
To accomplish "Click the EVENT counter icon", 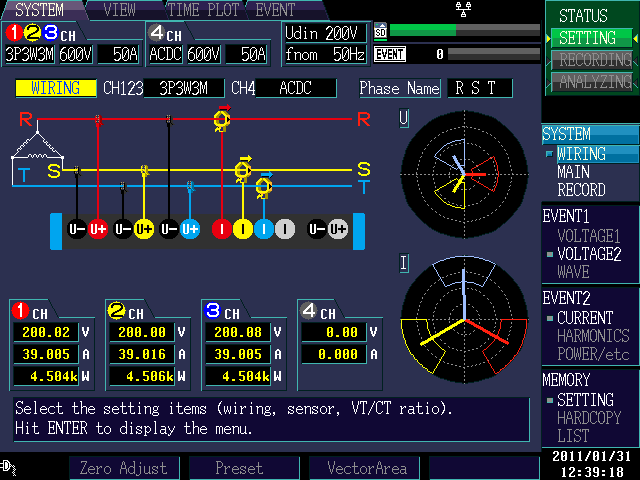I will point(388,53).
